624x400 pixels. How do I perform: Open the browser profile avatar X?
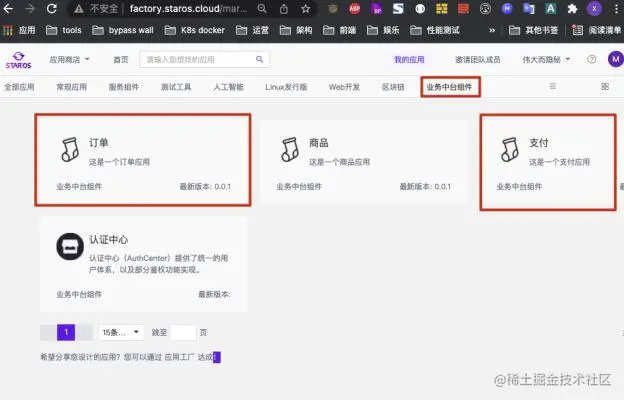click(x=594, y=8)
